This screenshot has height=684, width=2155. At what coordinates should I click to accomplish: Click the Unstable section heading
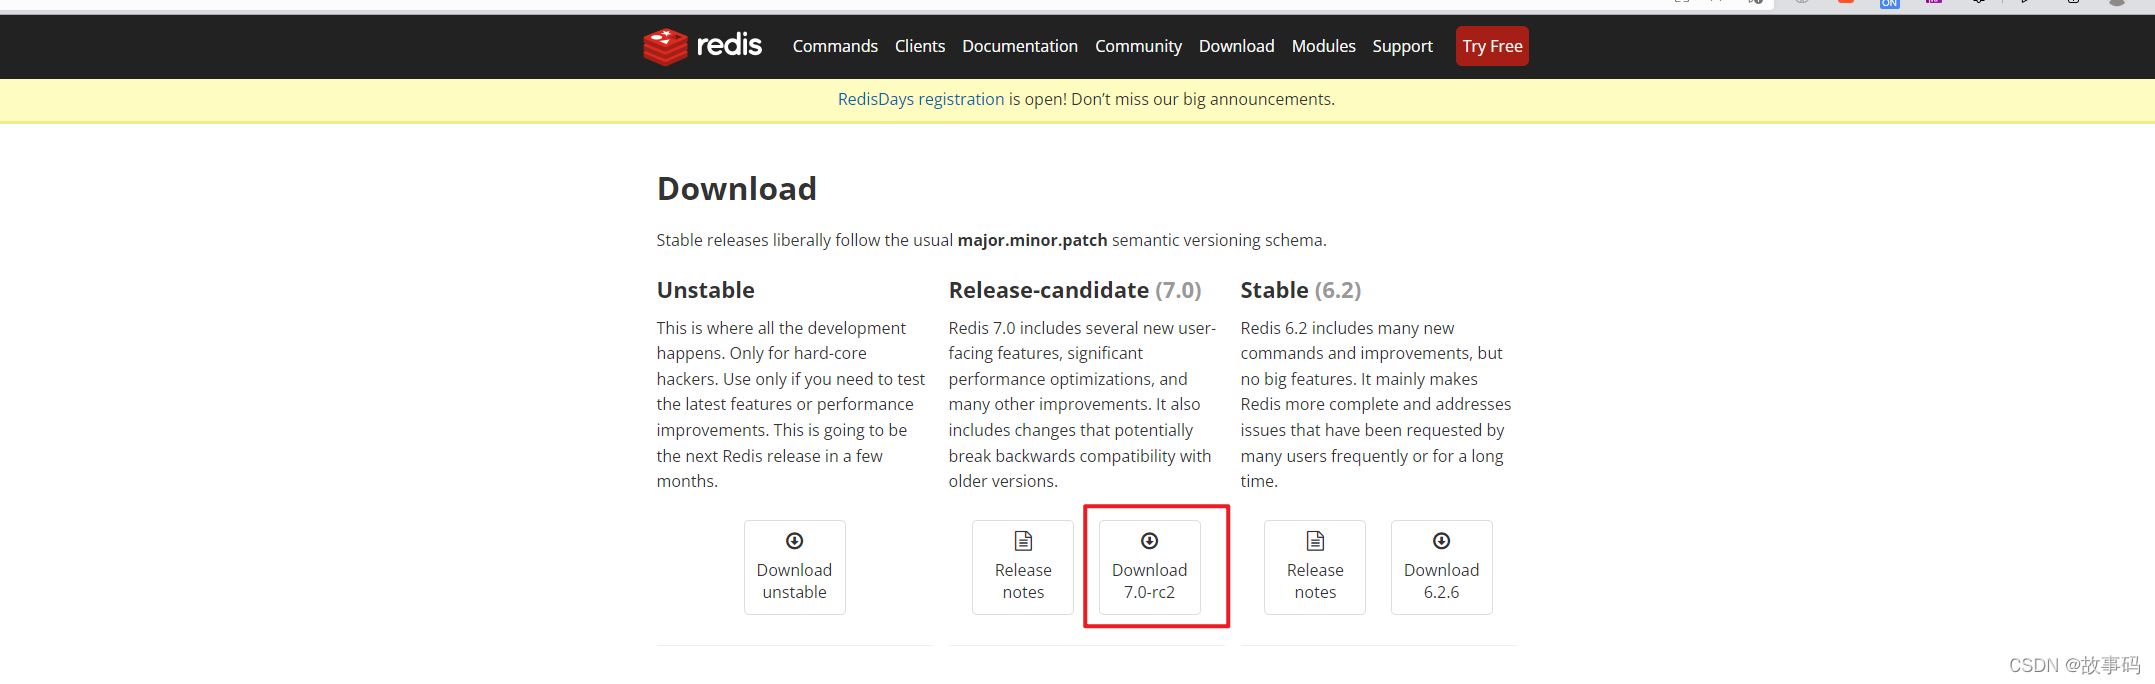[x=706, y=290]
